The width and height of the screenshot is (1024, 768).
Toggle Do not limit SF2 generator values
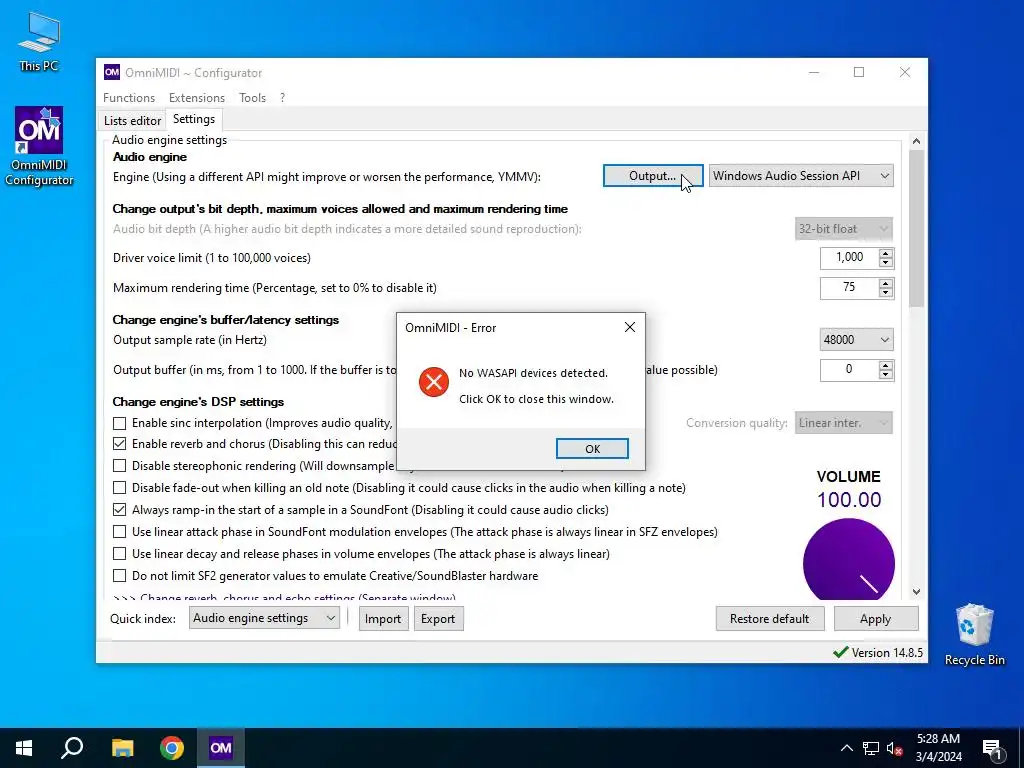[120, 576]
